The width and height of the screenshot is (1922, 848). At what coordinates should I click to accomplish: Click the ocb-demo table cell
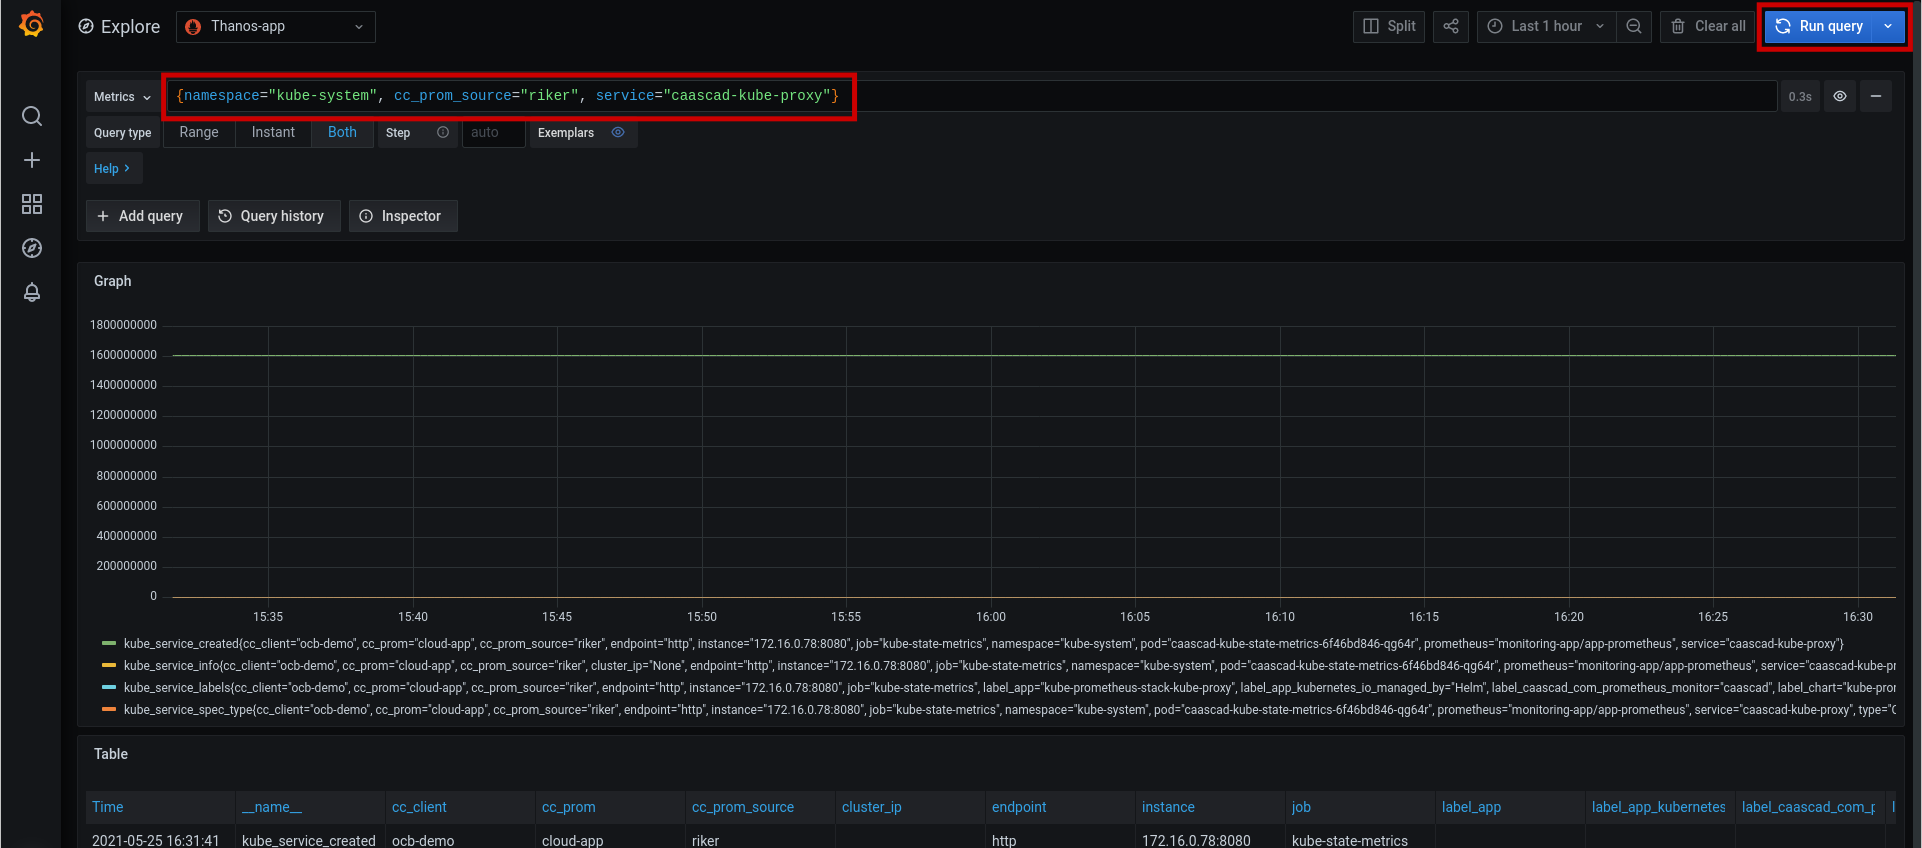coord(423,840)
